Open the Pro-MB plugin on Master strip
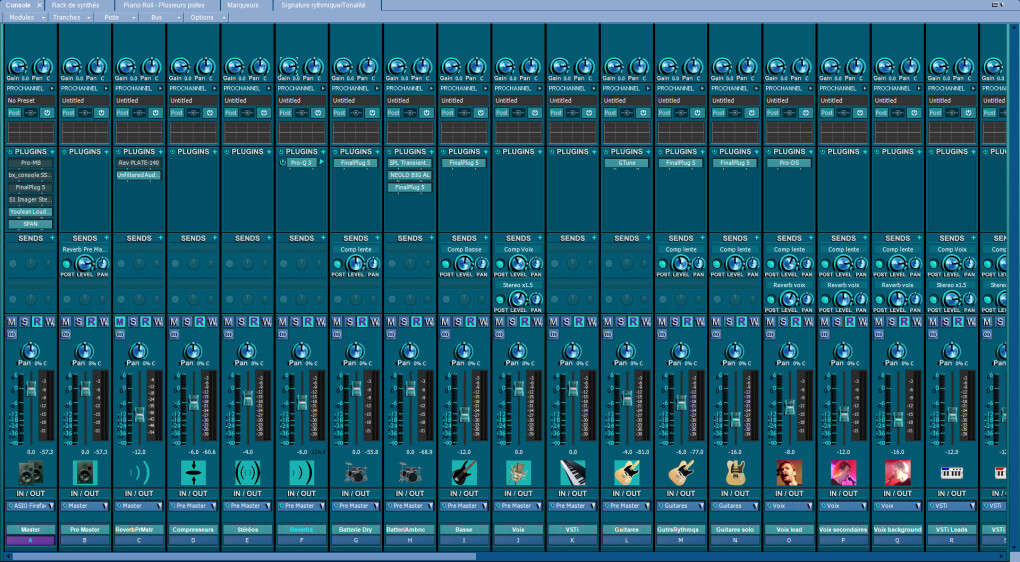Viewport: 1020px width, 562px height. (x=31, y=163)
